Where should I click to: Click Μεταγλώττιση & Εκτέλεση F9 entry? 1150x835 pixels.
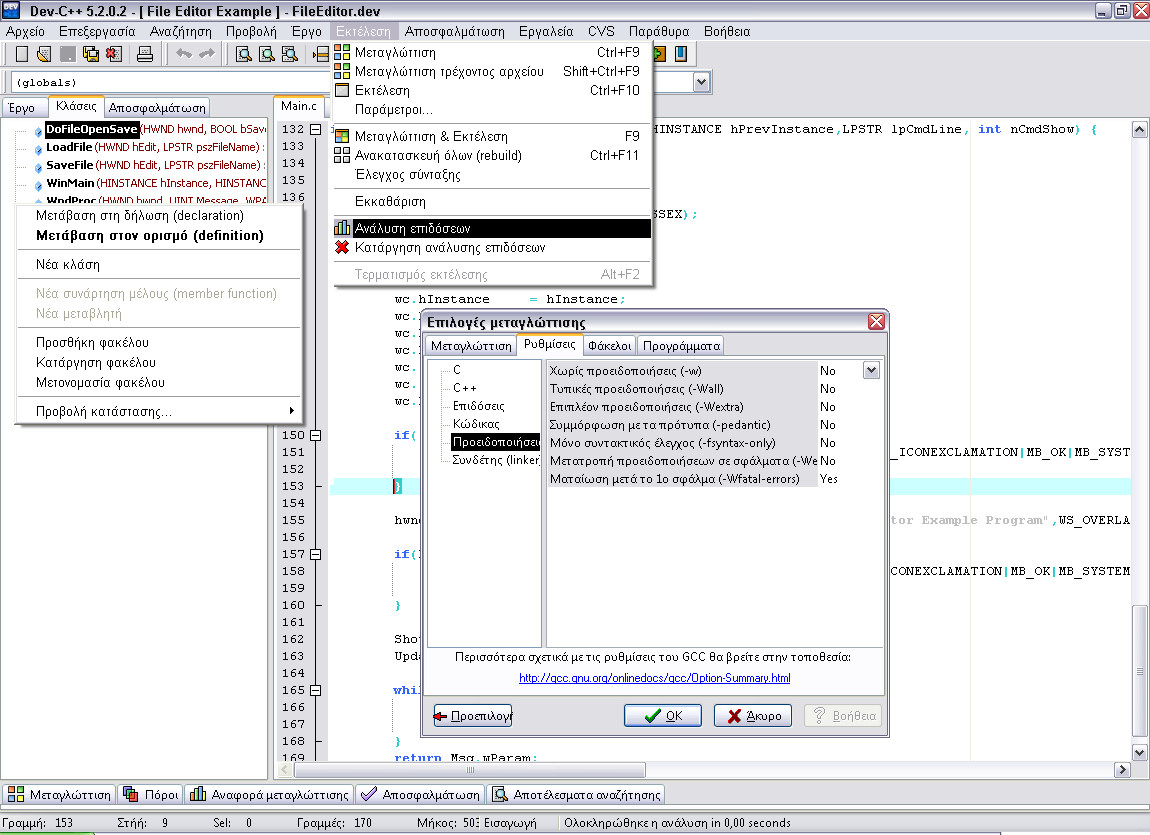[x=492, y=136]
